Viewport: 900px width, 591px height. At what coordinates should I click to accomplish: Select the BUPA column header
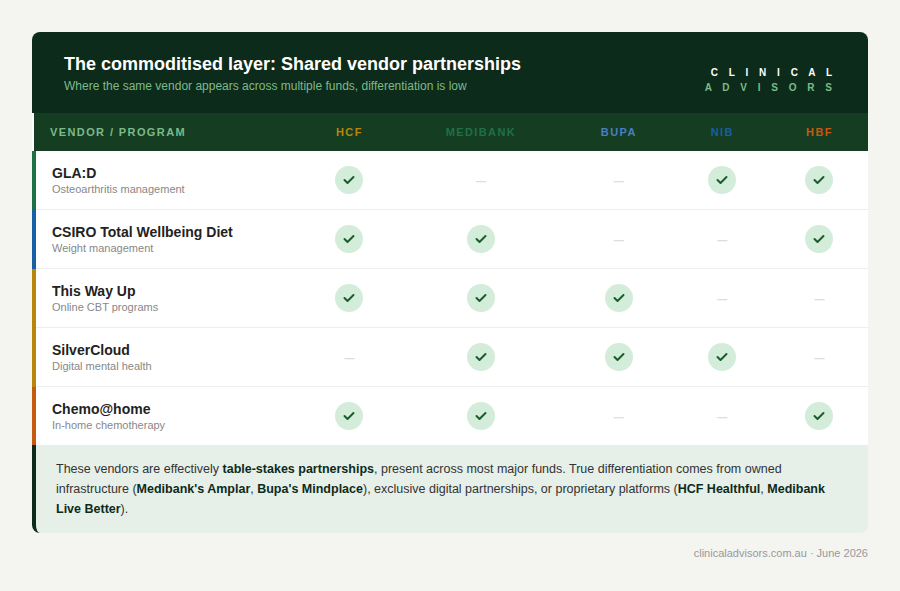[618, 133]
